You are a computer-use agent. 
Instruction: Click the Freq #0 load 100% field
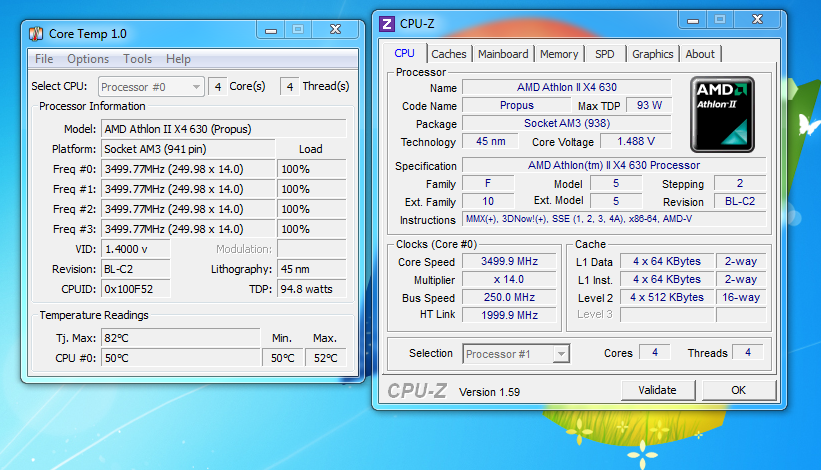[312, 169]
